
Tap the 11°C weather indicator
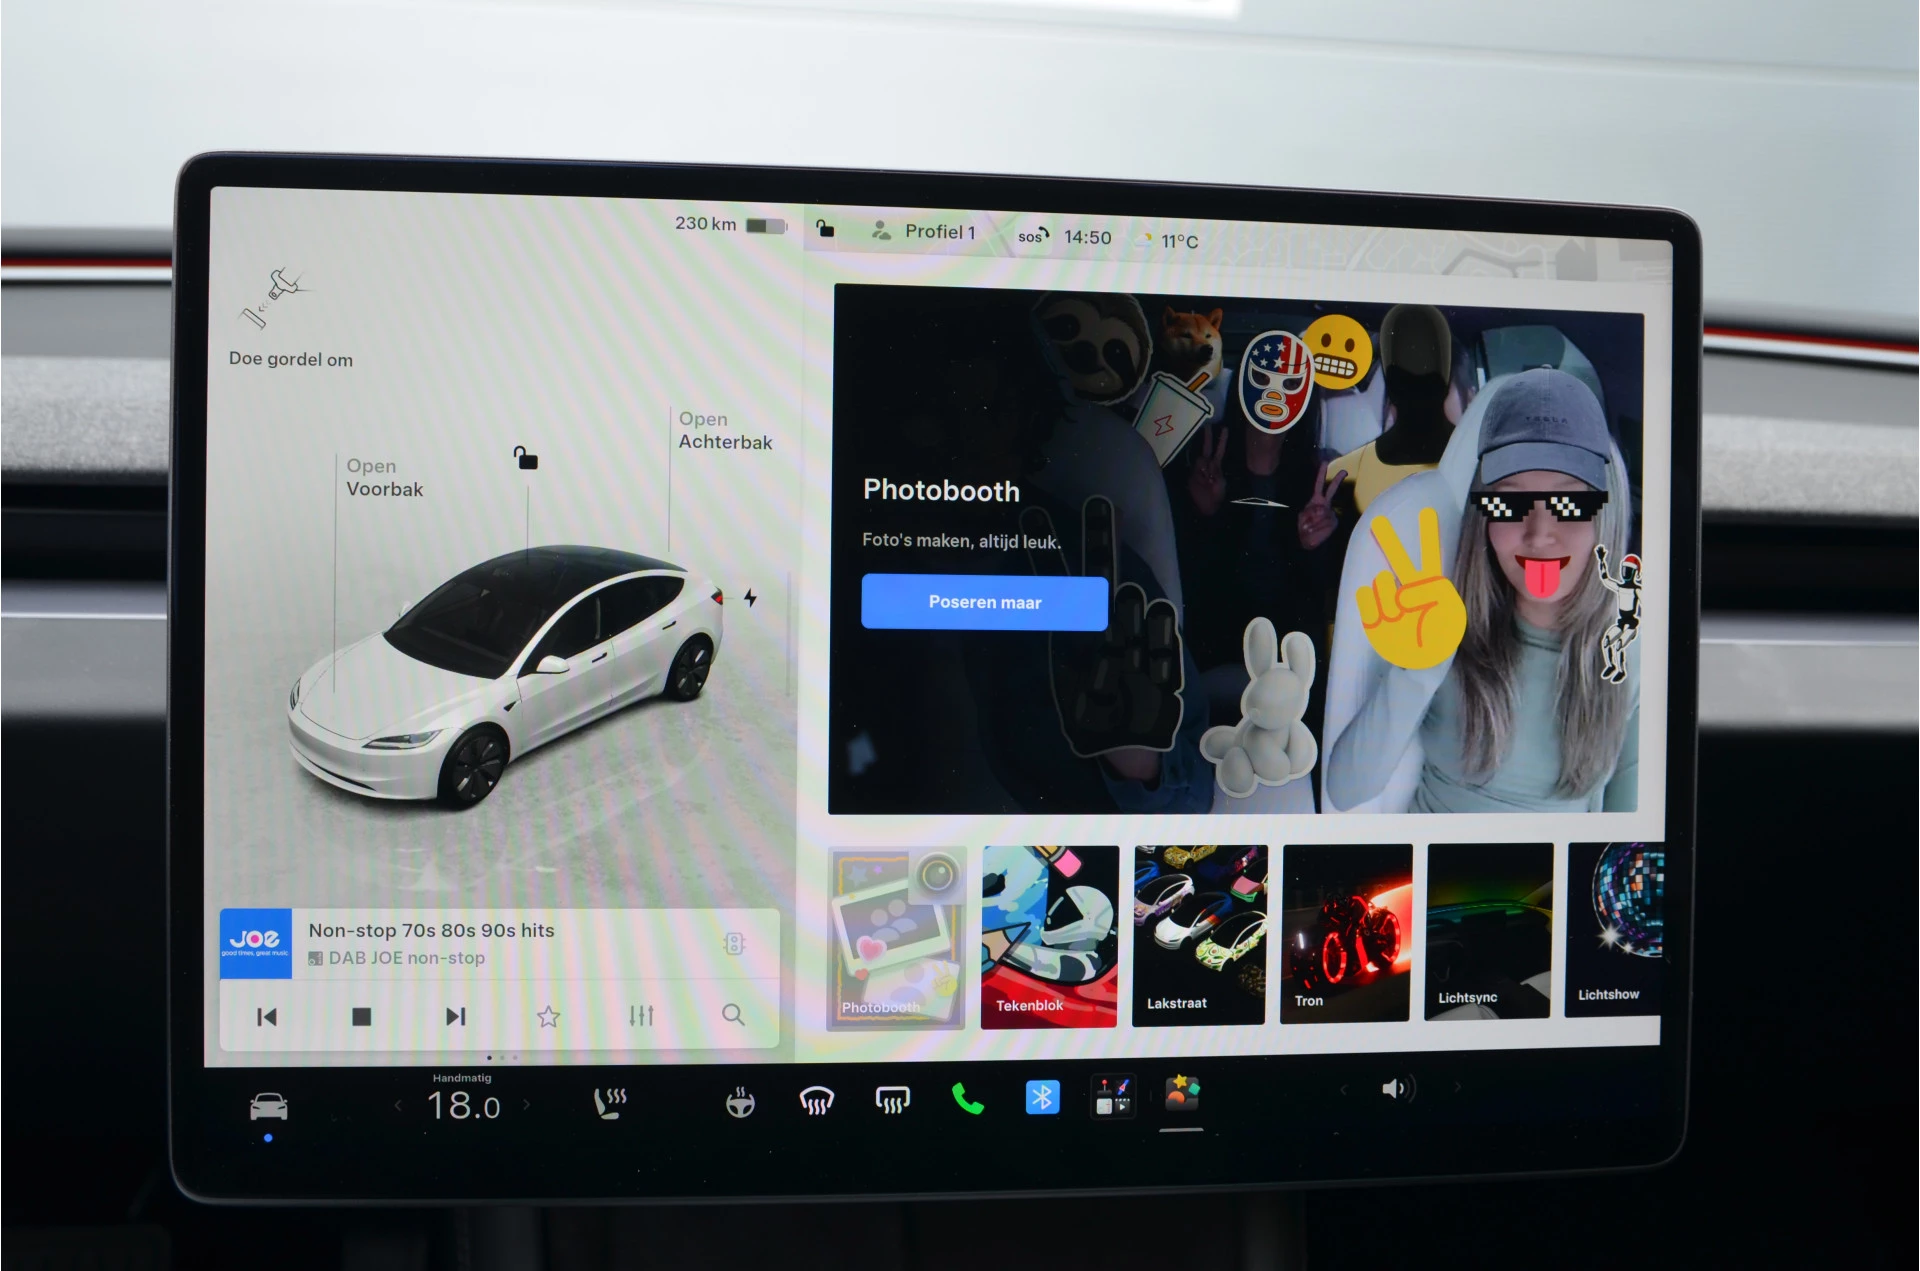tap(1167, 240)
